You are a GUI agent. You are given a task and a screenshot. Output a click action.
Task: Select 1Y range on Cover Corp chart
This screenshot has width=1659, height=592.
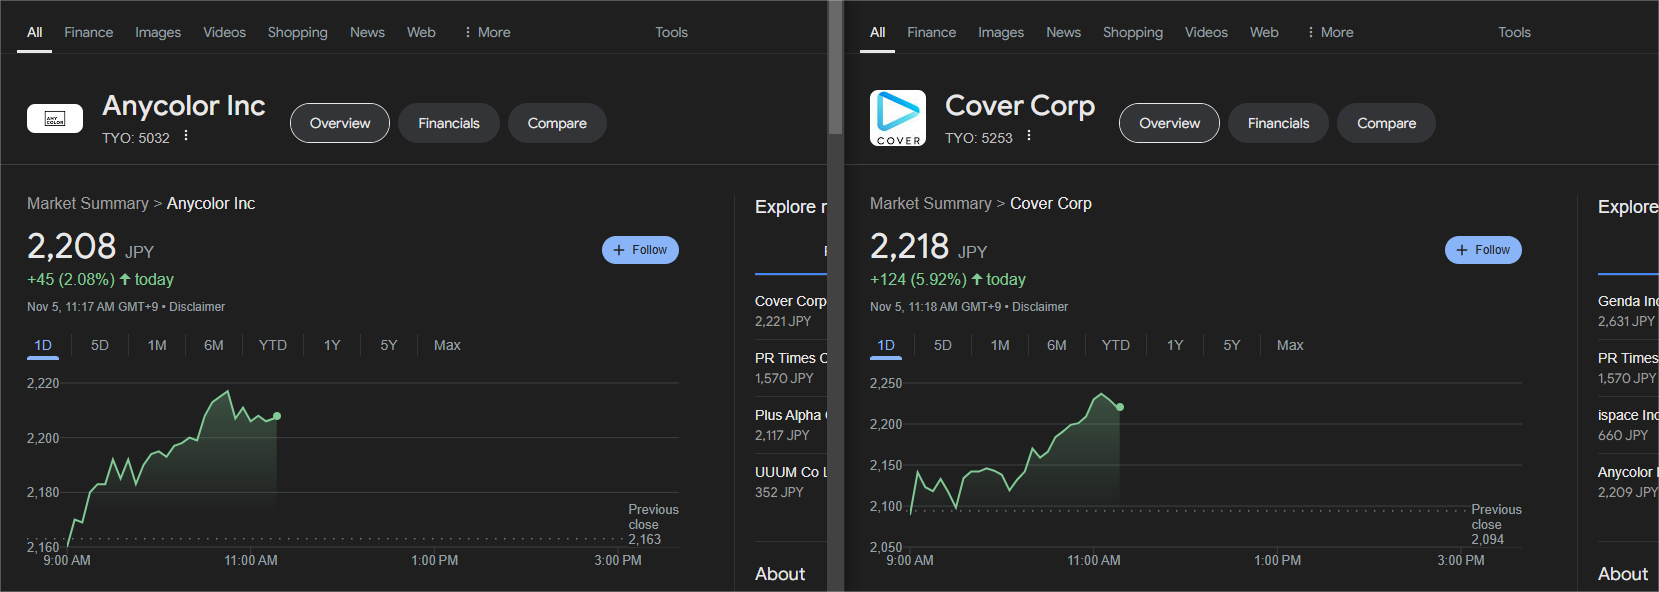click(1175, 345)
